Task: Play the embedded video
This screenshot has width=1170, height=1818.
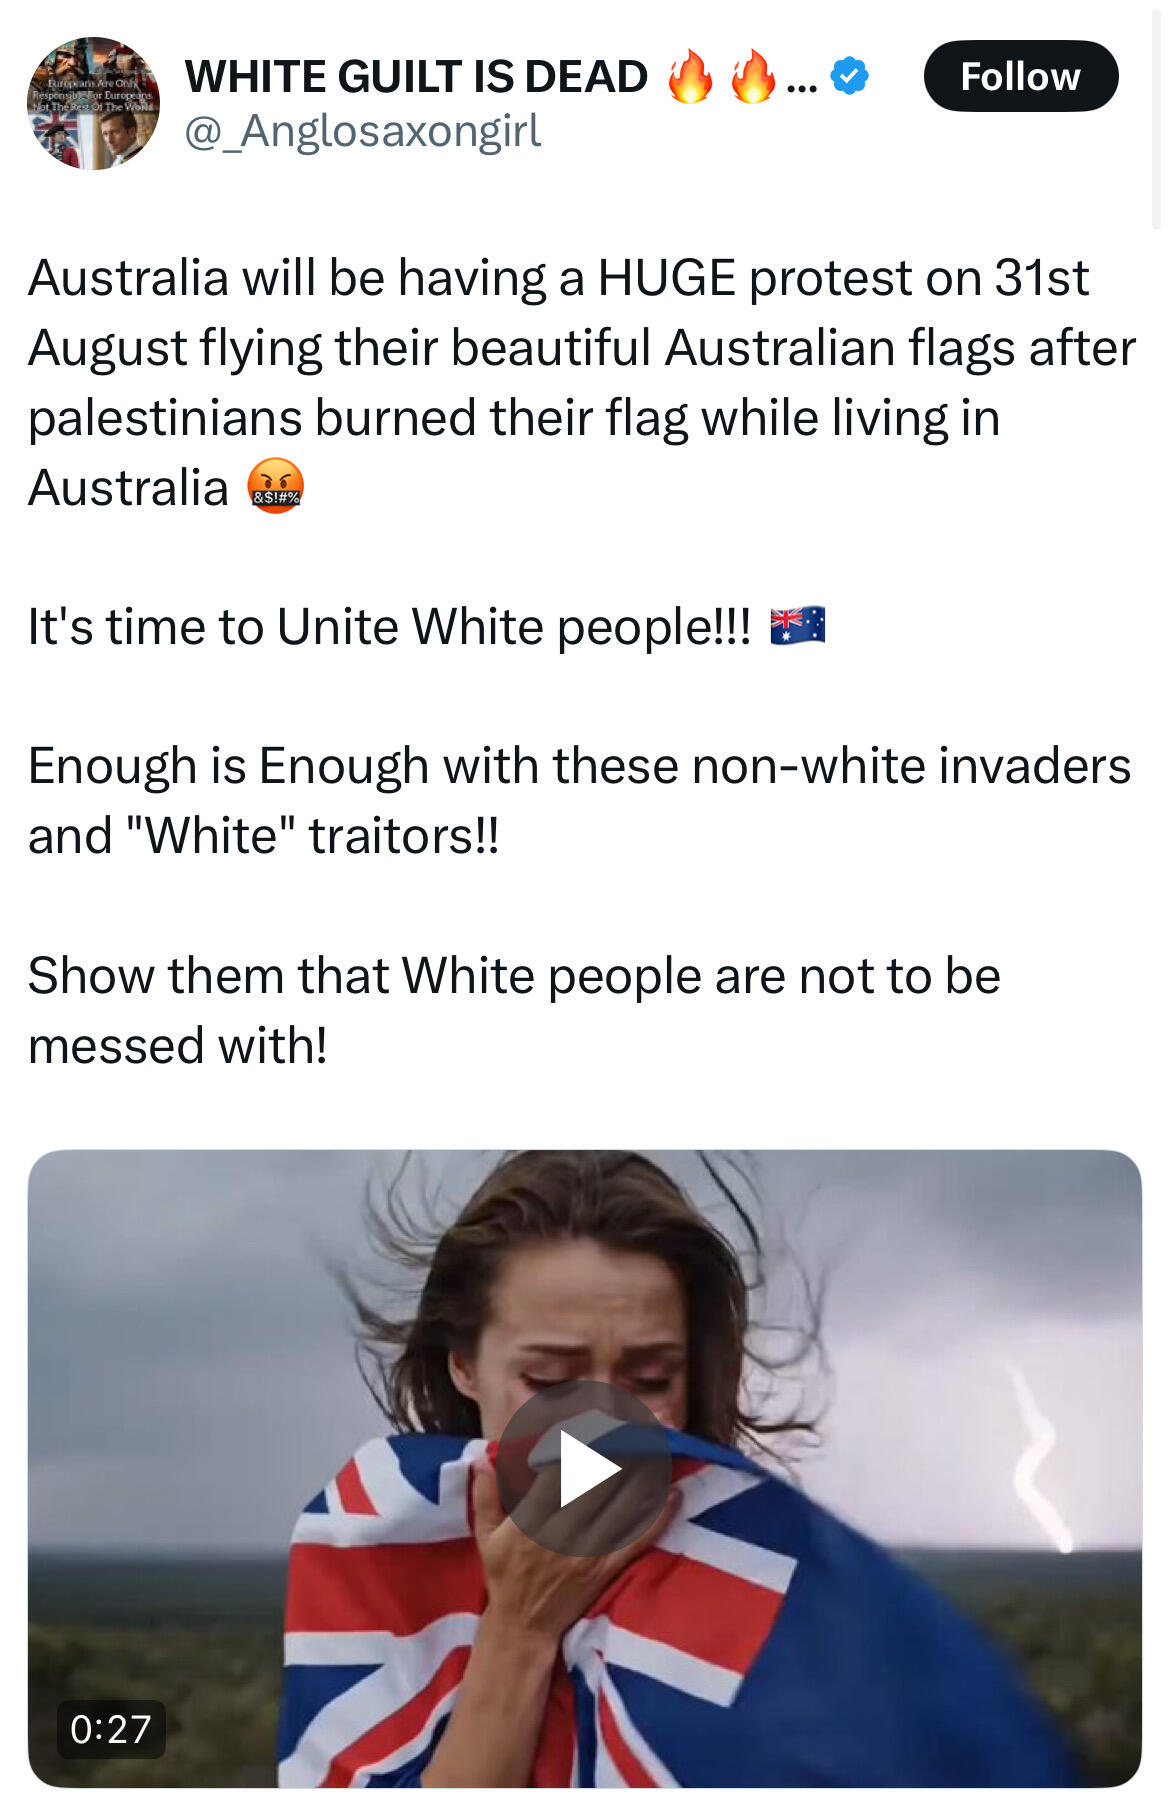Action: (x=584, y=1468)
